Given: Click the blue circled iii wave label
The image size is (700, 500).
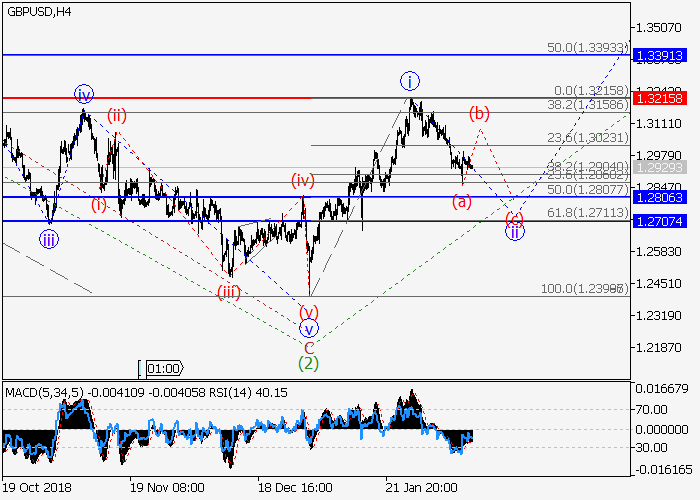Looking at the screenshot, I should pyautogui.click(x=49, y=239).
